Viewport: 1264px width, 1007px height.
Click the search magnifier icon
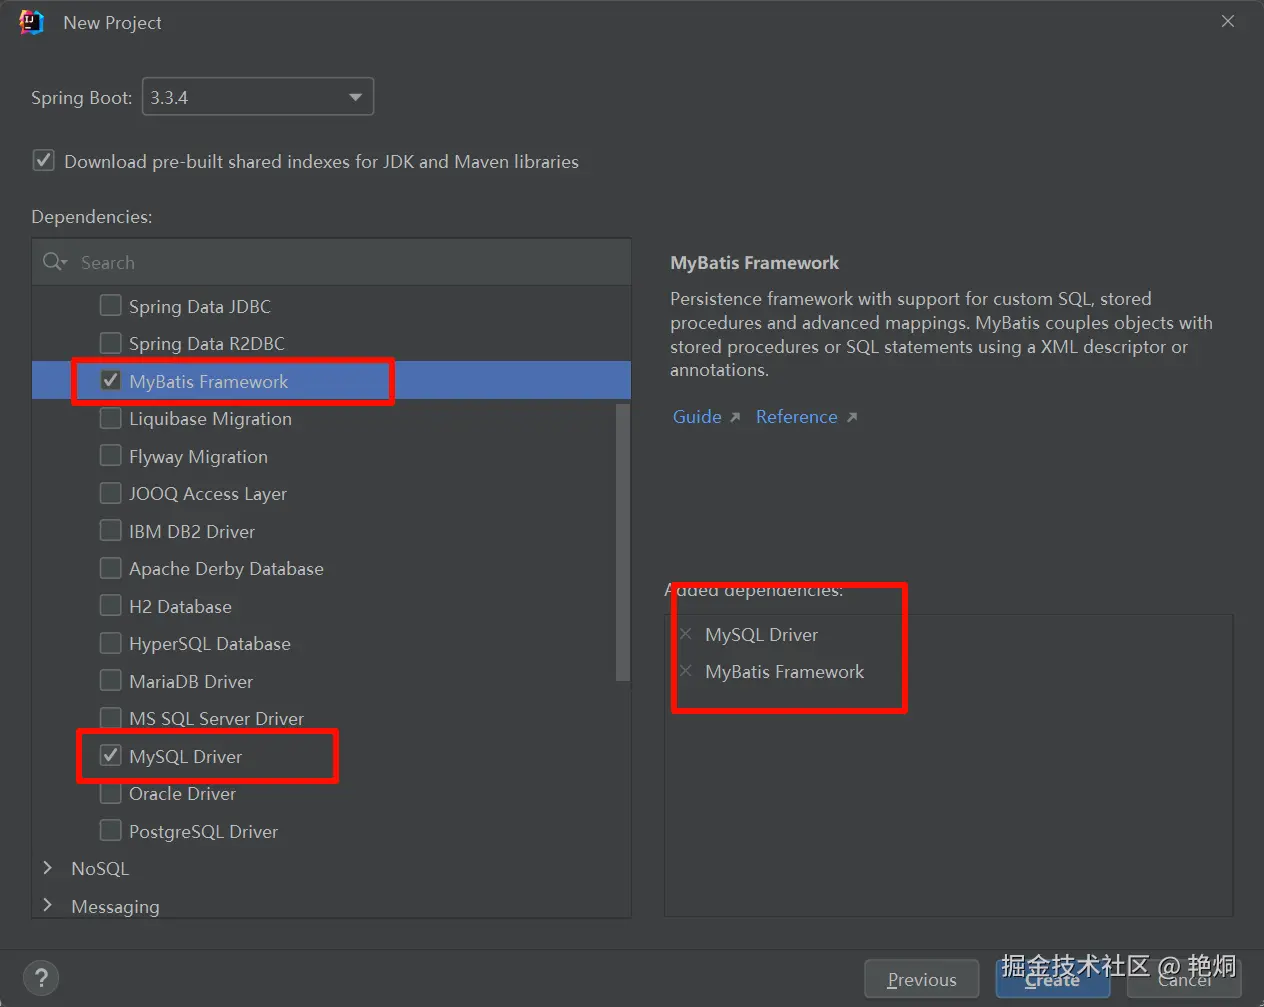point(54,262)
